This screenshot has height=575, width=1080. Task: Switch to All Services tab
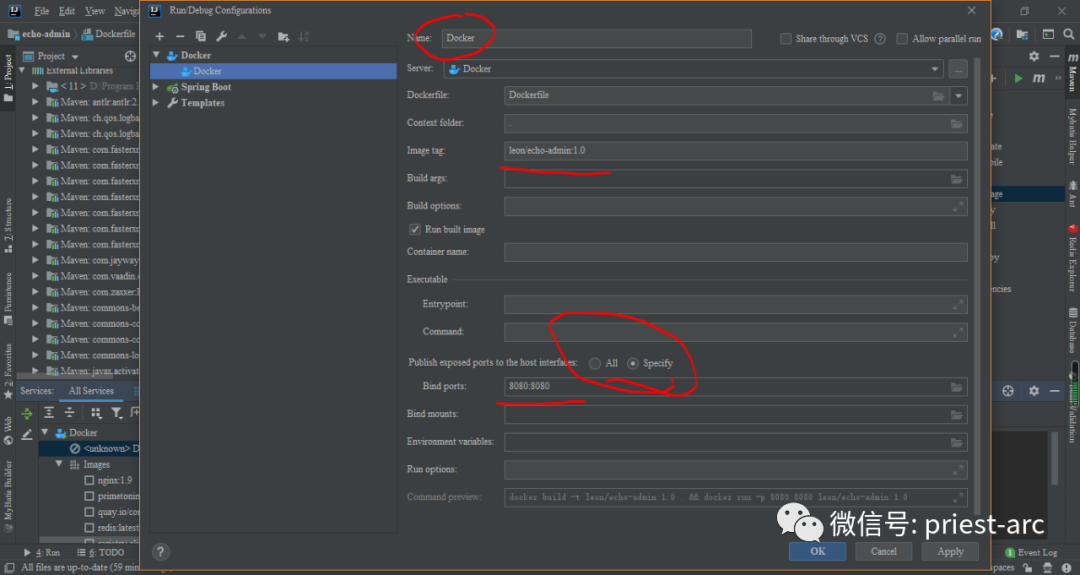(x=91, y=390)
